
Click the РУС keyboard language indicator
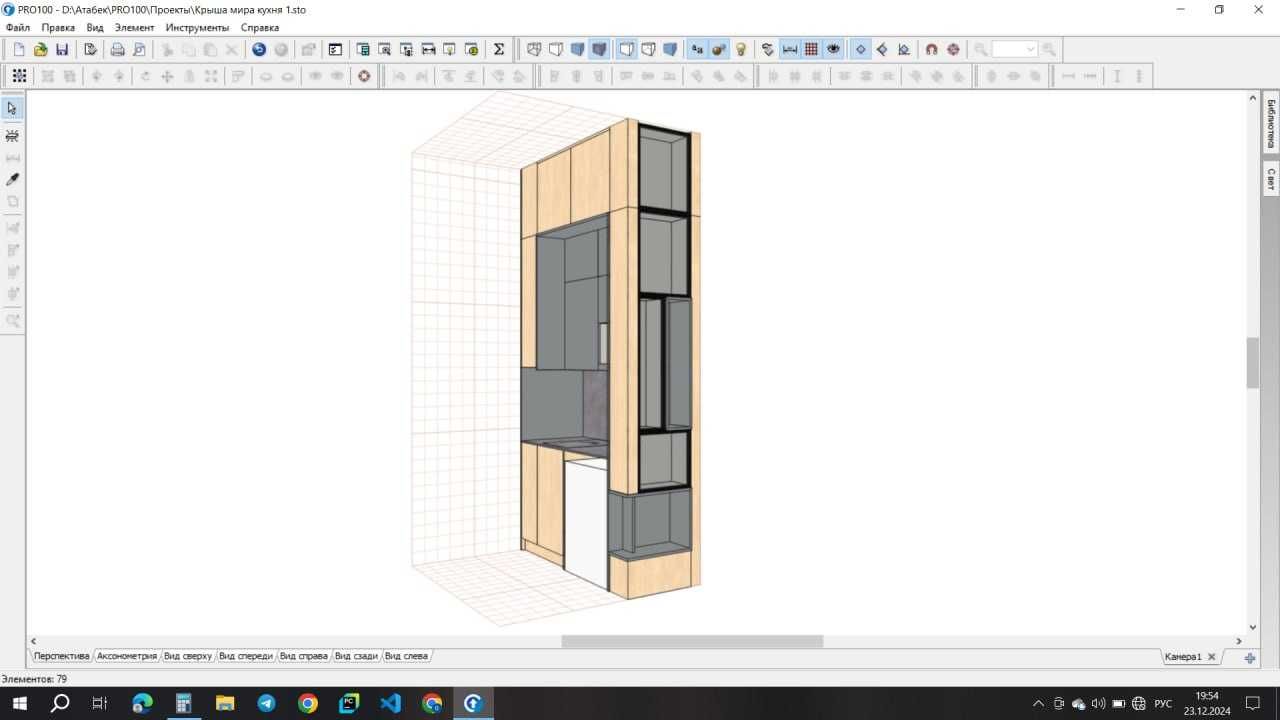[1163, 703]
